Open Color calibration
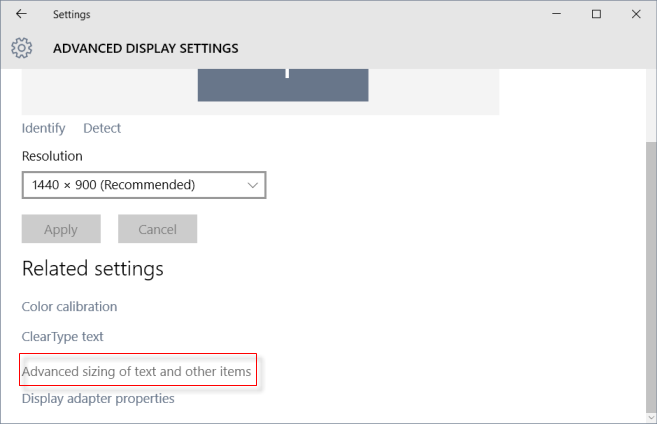657x424 pixels. click(x=69, y=306)
